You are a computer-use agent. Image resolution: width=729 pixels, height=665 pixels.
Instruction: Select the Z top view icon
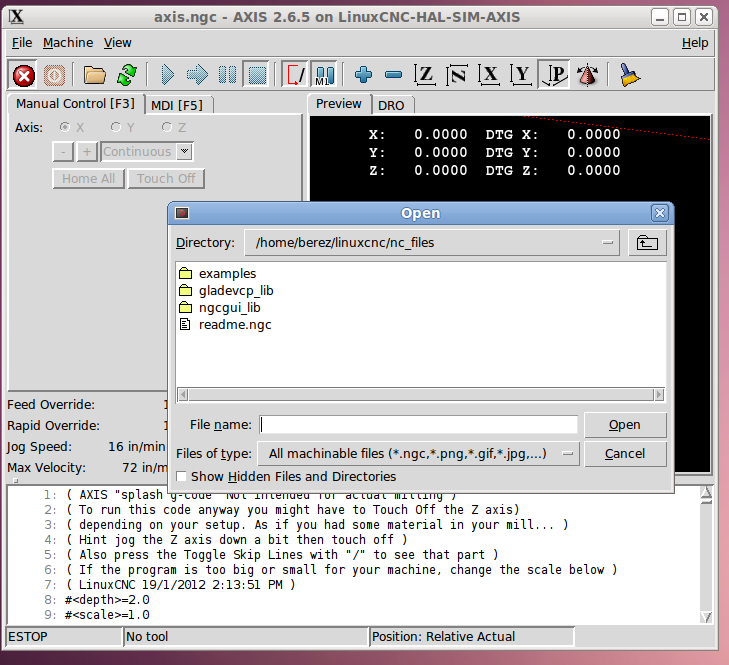tap(426, 75)
